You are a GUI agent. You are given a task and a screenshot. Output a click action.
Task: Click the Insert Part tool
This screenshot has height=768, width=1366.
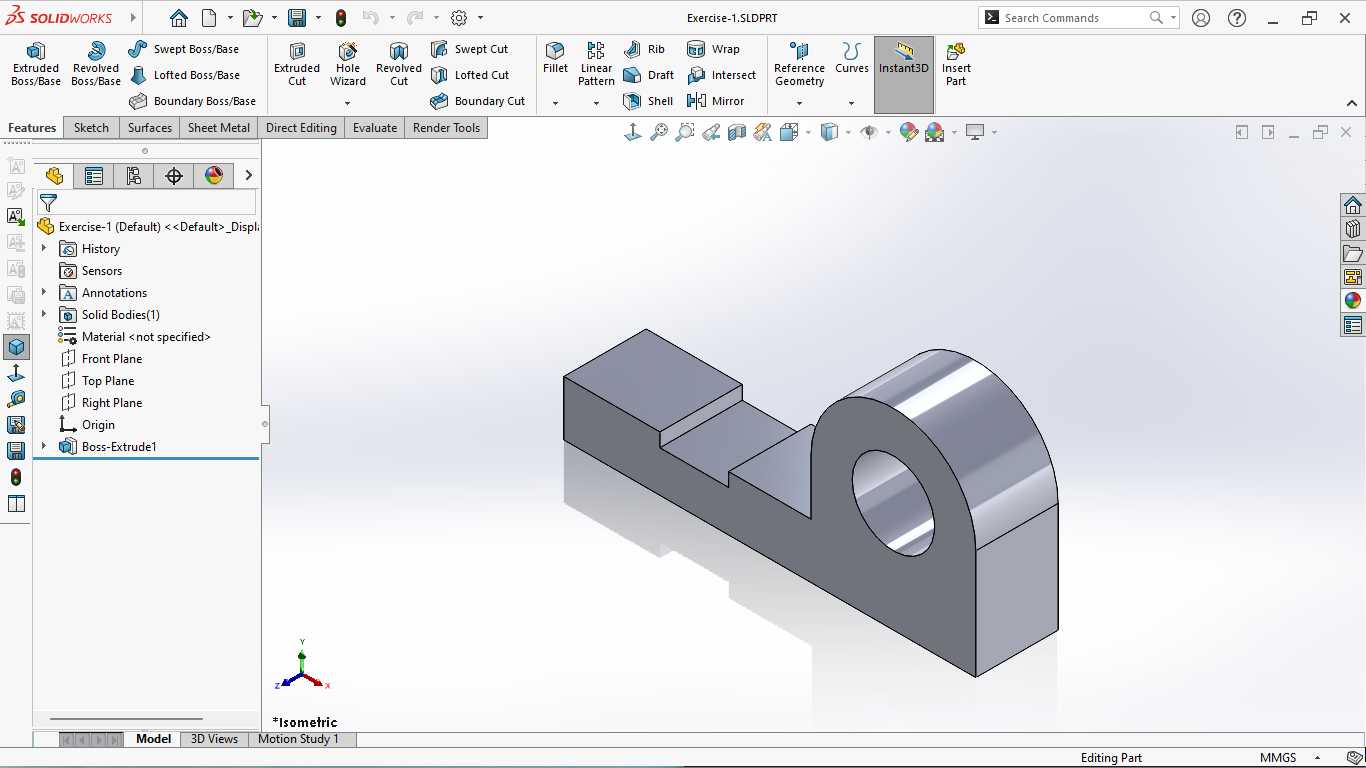pos(956,64)
